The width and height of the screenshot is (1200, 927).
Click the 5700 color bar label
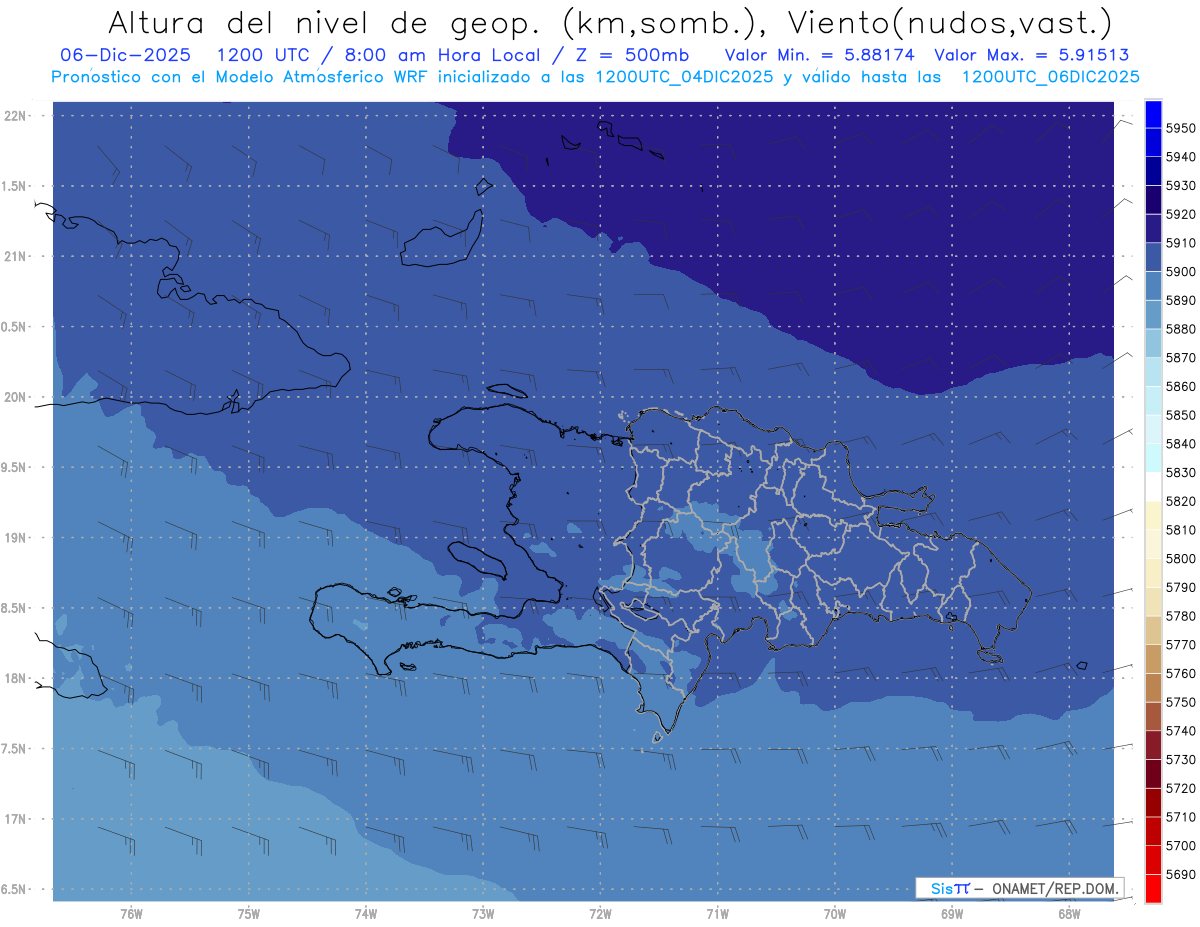tap(1182, 845)
